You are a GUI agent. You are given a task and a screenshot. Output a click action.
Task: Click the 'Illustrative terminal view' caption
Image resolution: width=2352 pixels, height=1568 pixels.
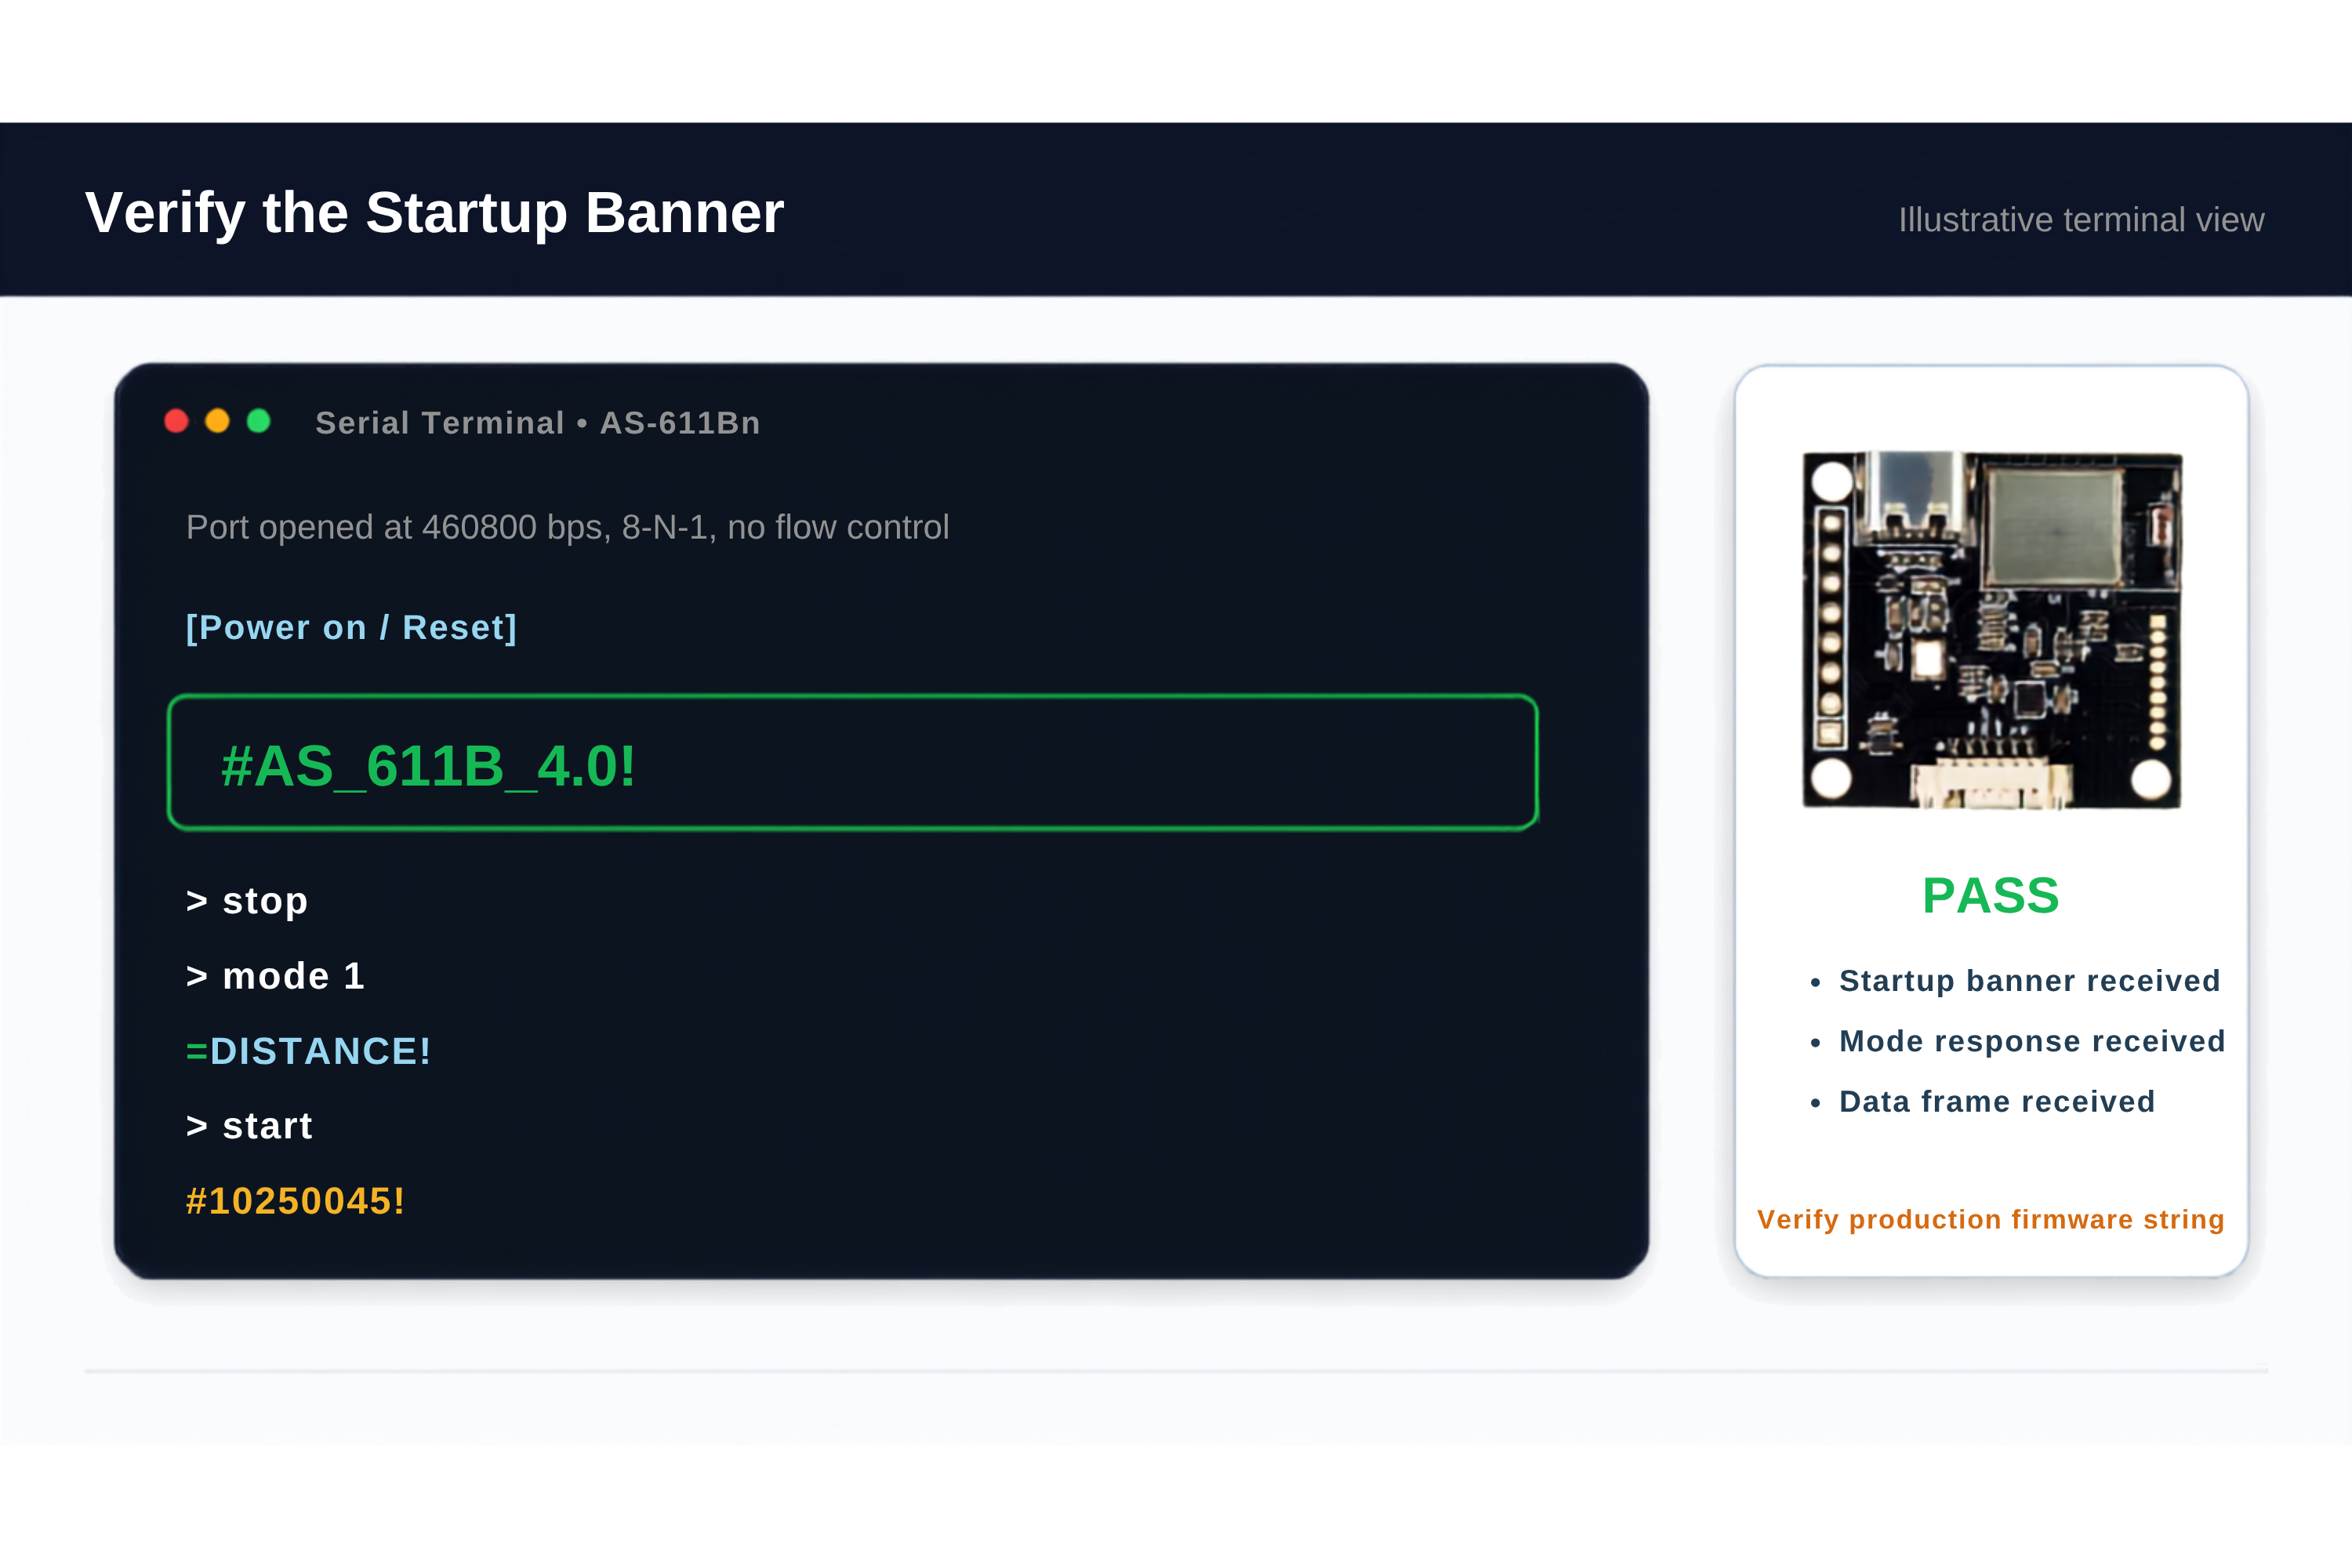[2081, 220]
